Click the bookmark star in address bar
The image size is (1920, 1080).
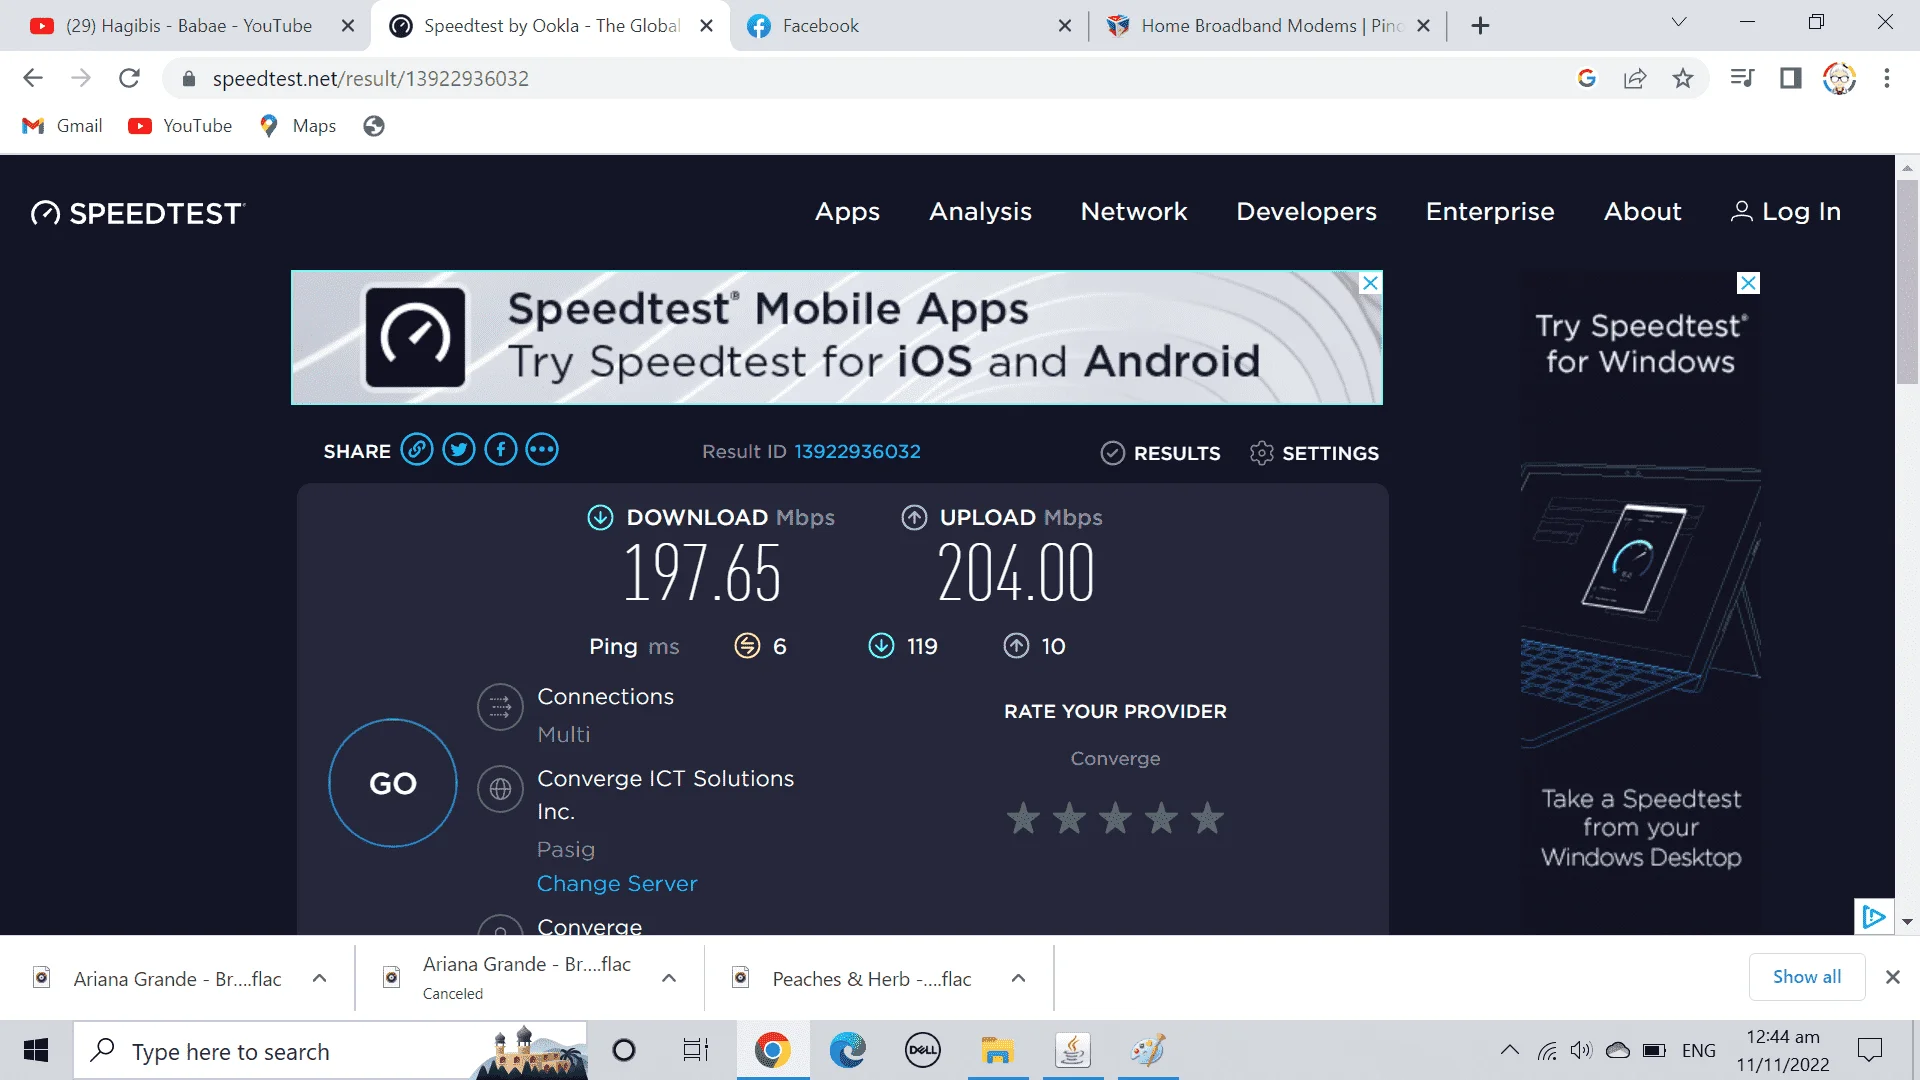1683,78
